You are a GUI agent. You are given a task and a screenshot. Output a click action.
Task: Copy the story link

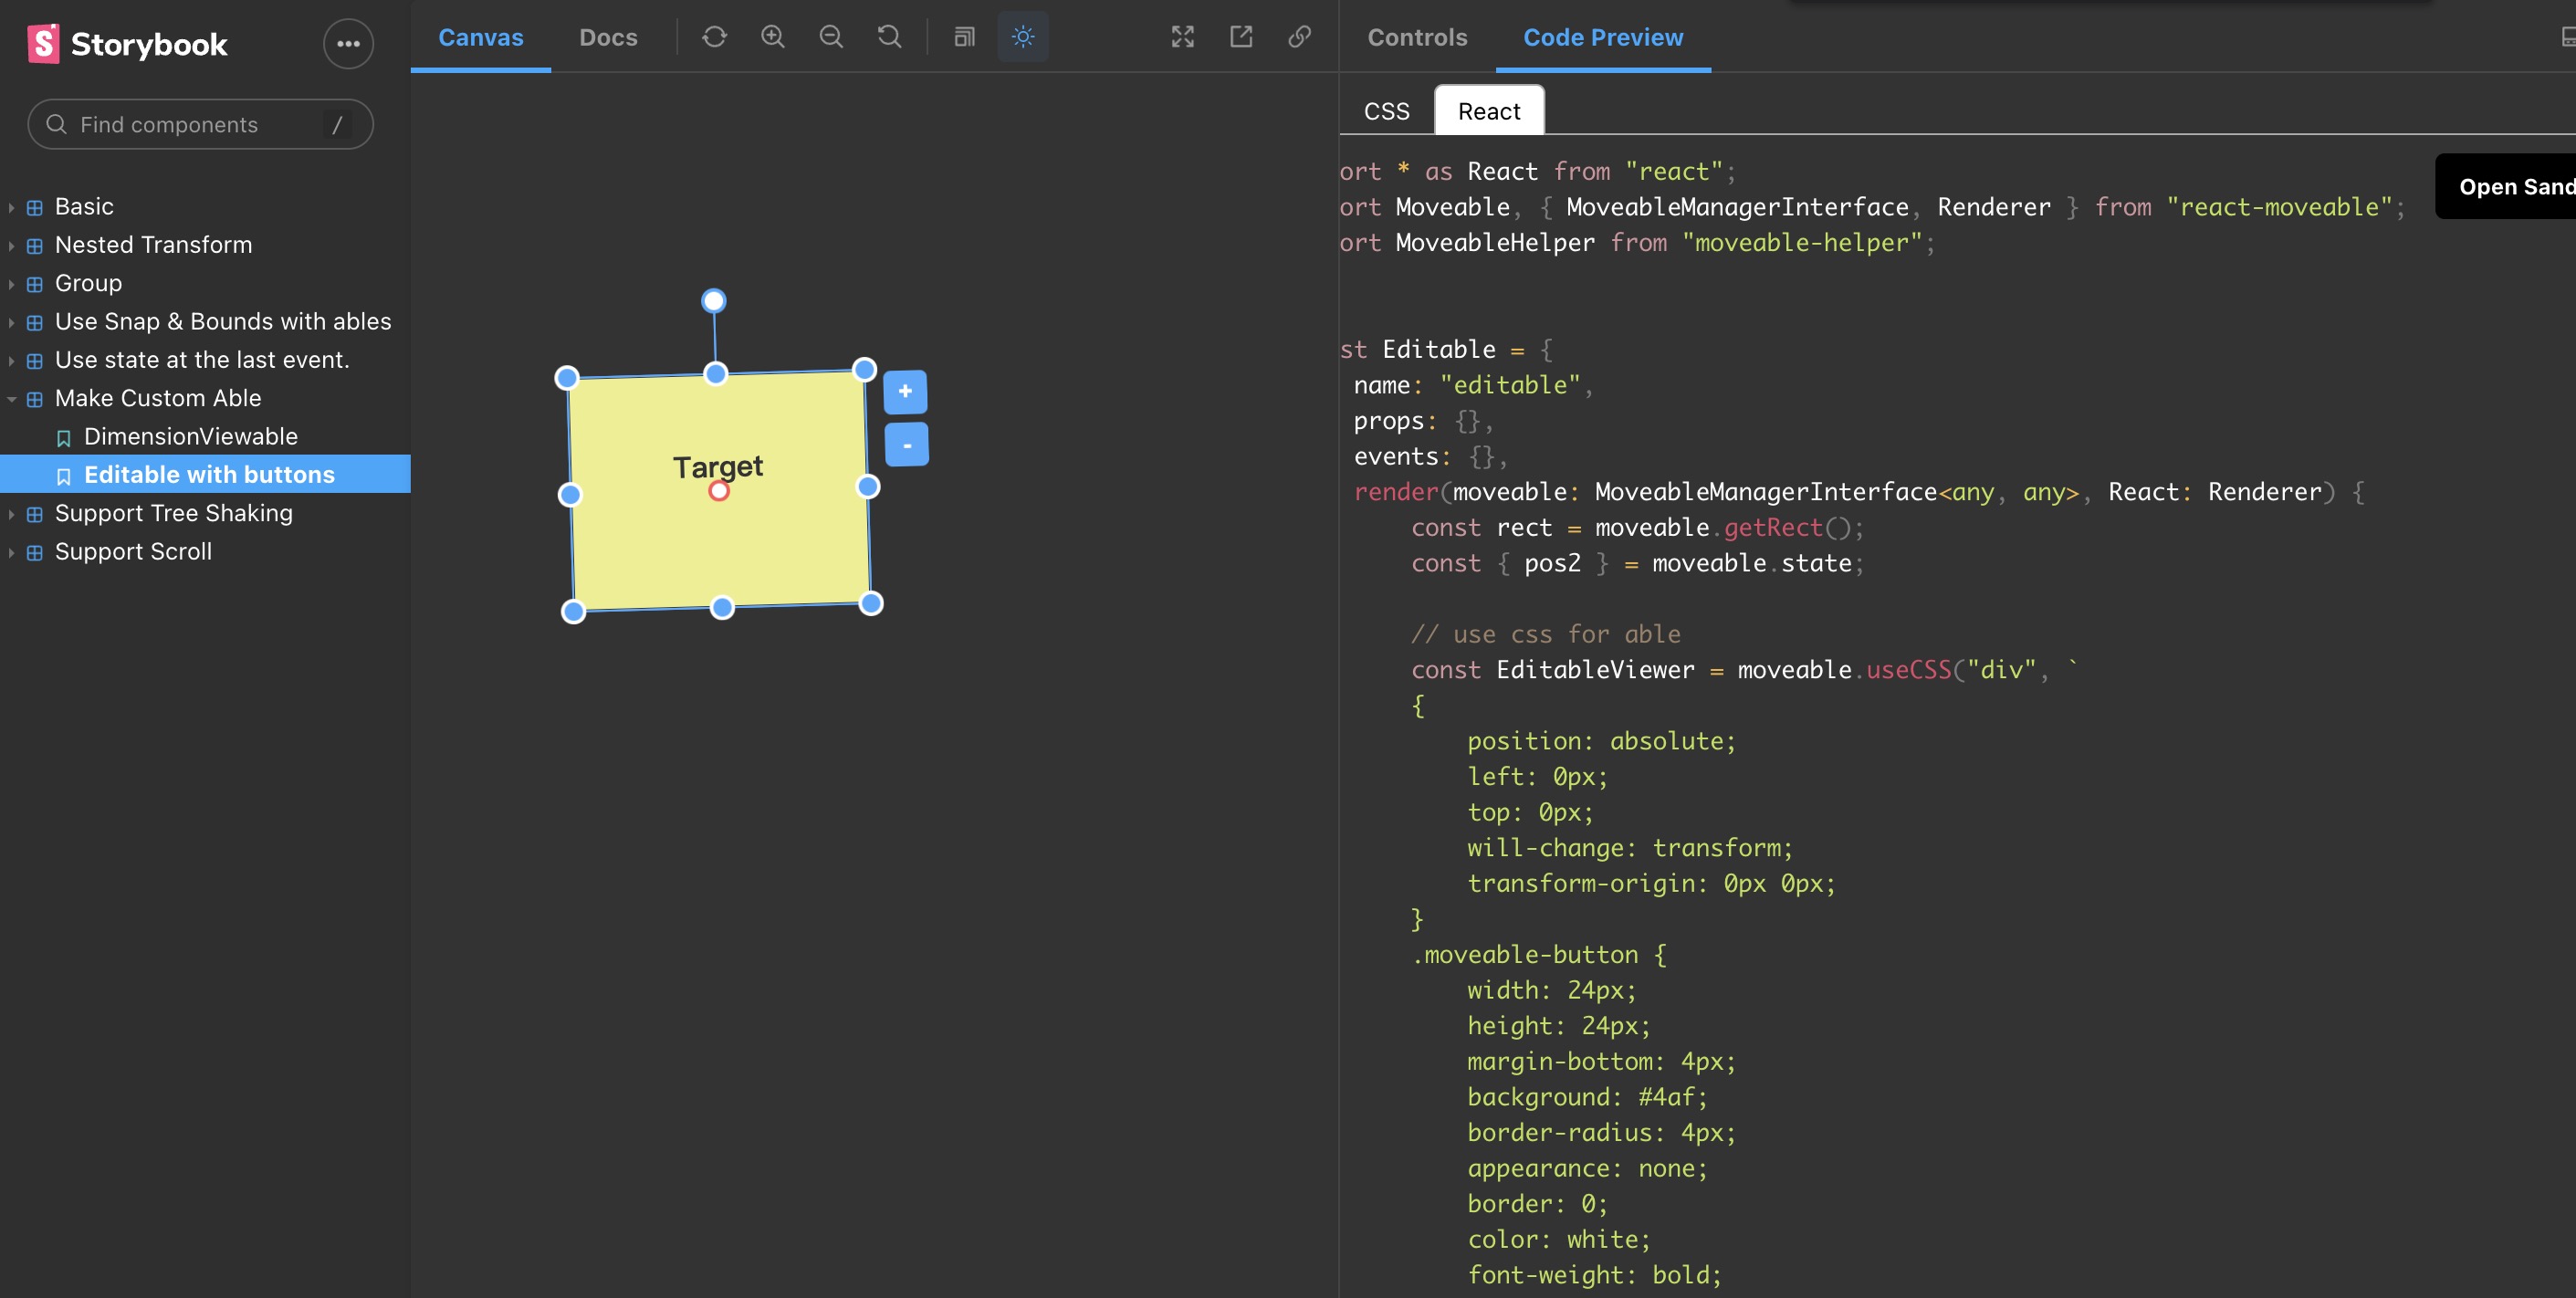point(1298,37)
